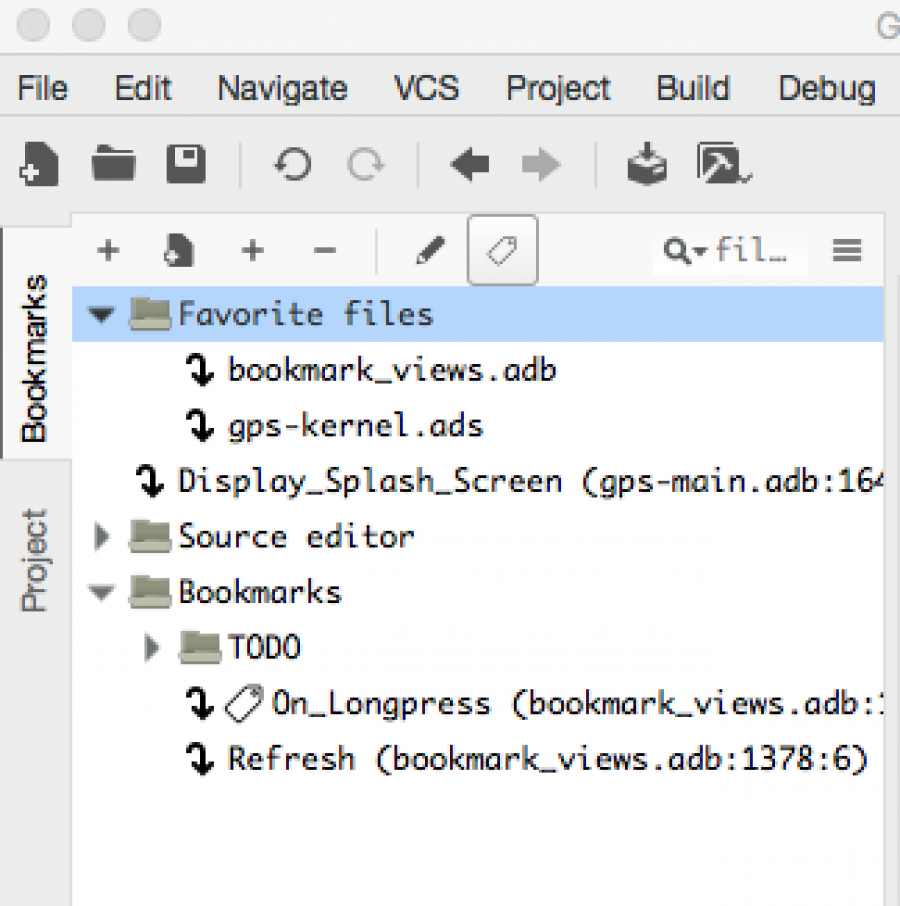Collapse the Bookmarks group
Viewport: 900px width, 906px height.
[101, 592]
